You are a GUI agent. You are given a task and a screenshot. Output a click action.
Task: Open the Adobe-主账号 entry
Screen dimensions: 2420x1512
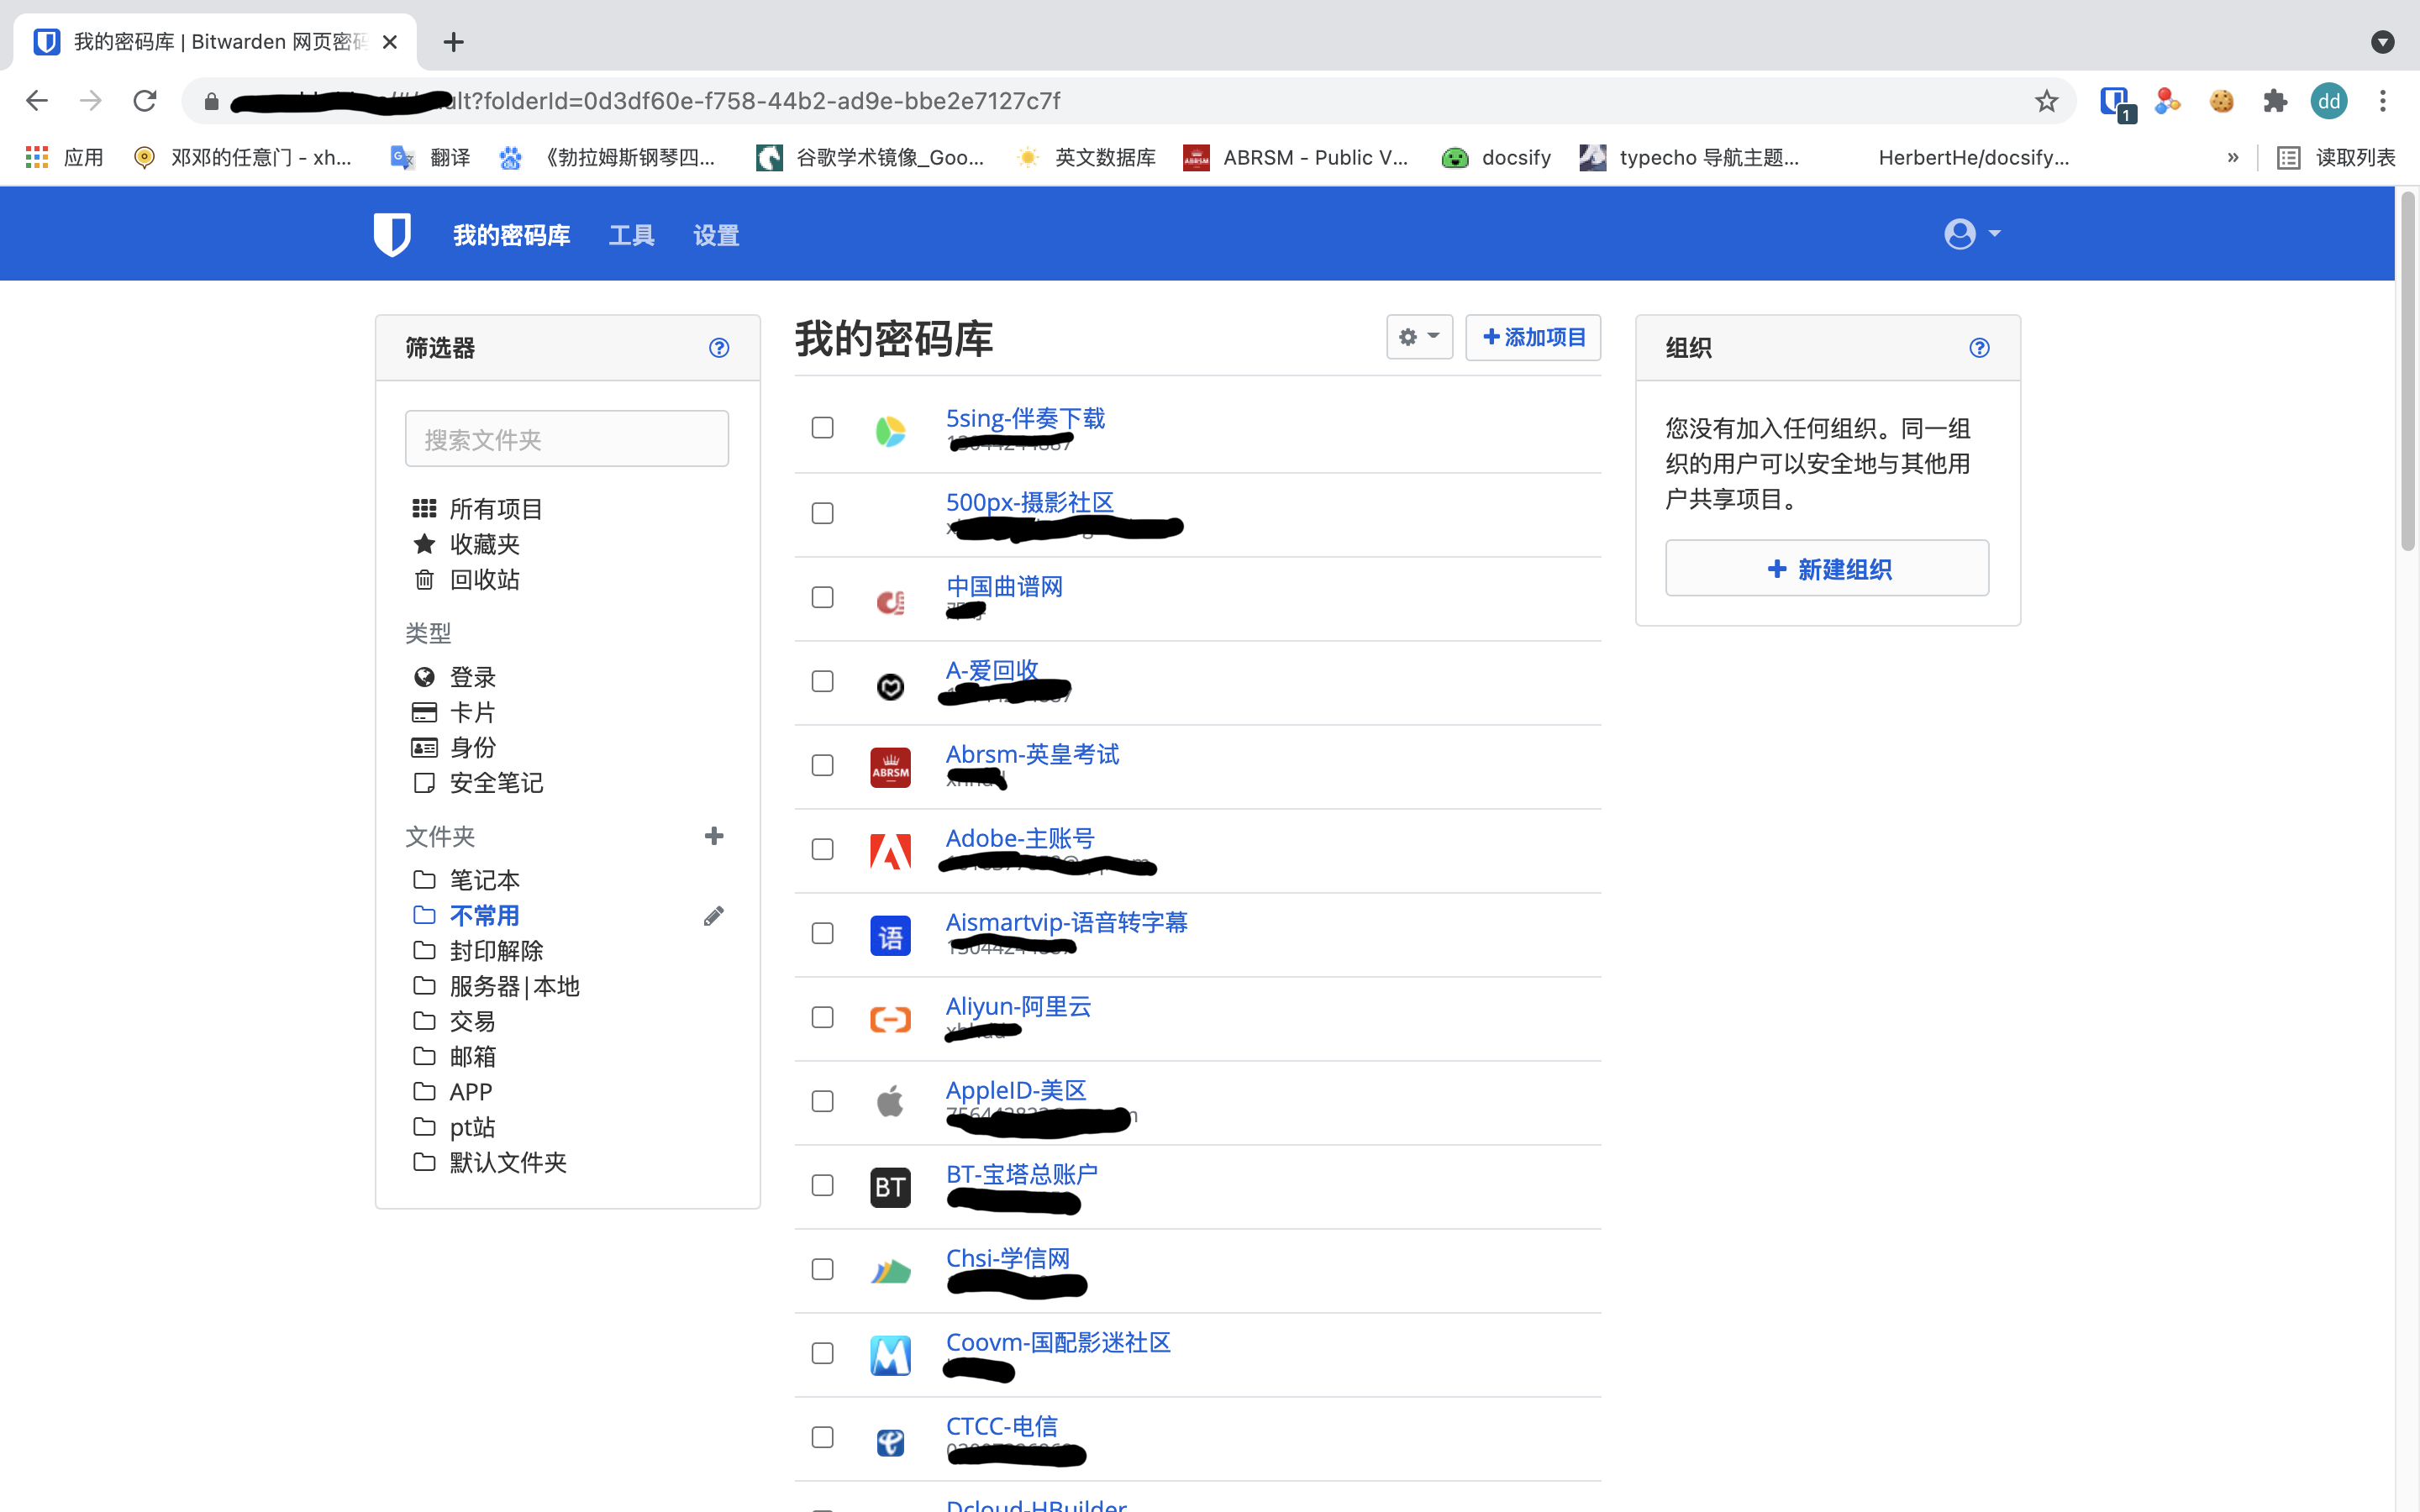1019,838
